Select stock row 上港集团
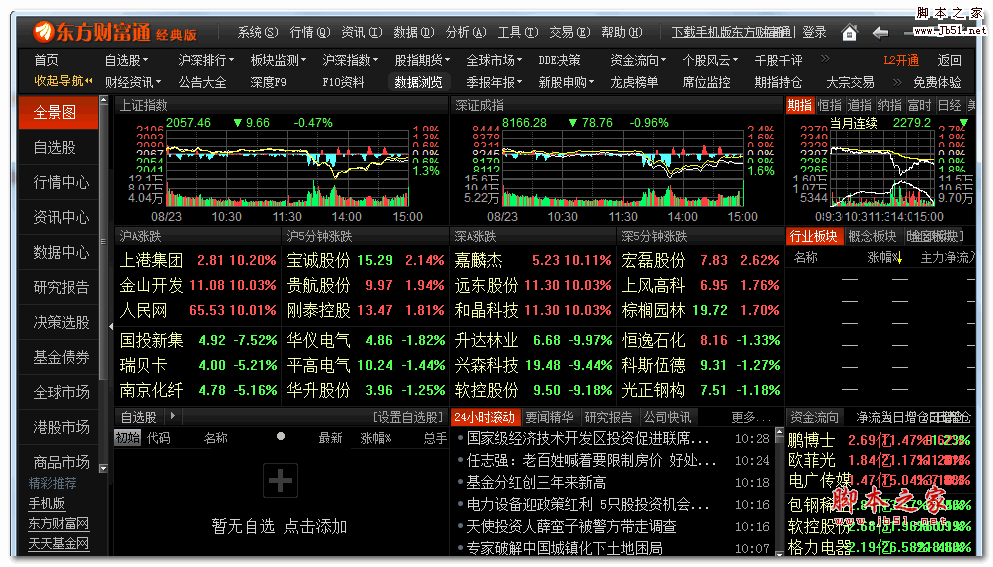 coord(198,260)
